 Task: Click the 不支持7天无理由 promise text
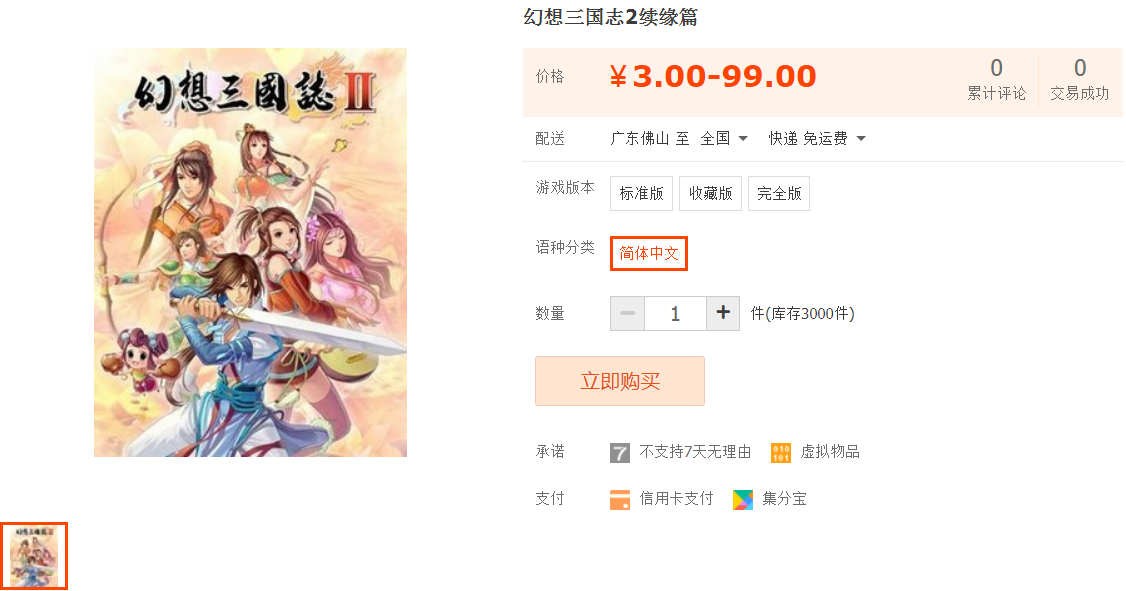point(695,452)
